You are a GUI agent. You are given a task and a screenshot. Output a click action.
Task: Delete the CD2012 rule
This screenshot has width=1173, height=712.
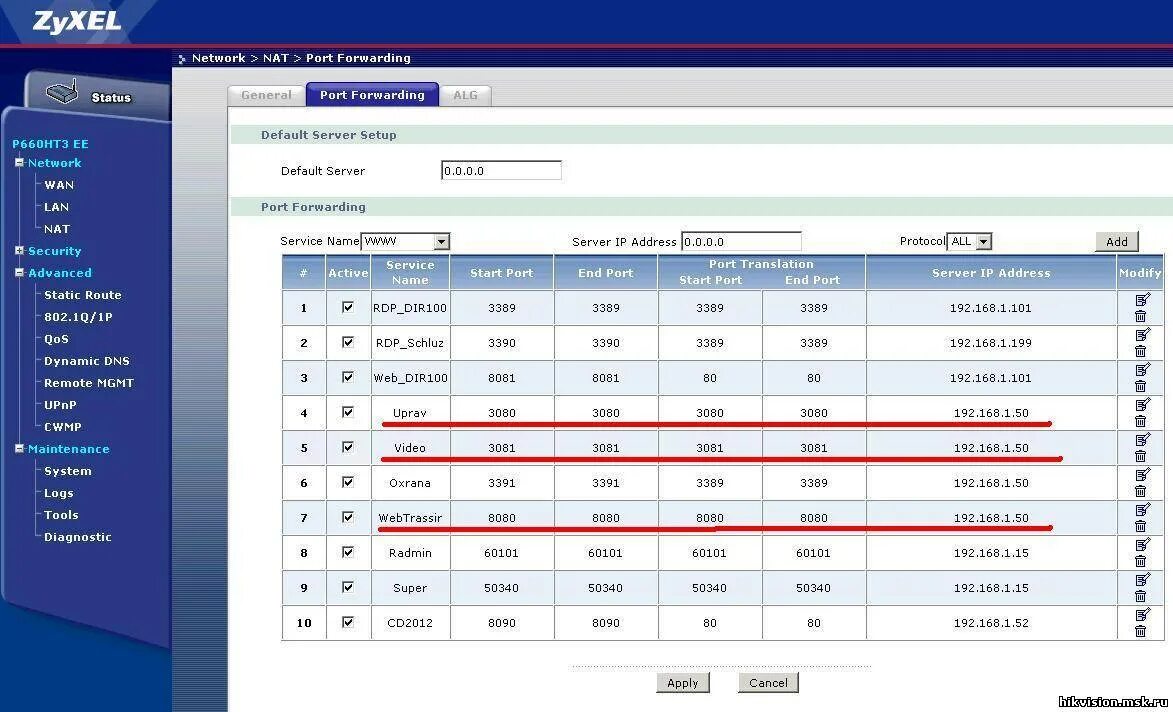(x=1140, y=631)
